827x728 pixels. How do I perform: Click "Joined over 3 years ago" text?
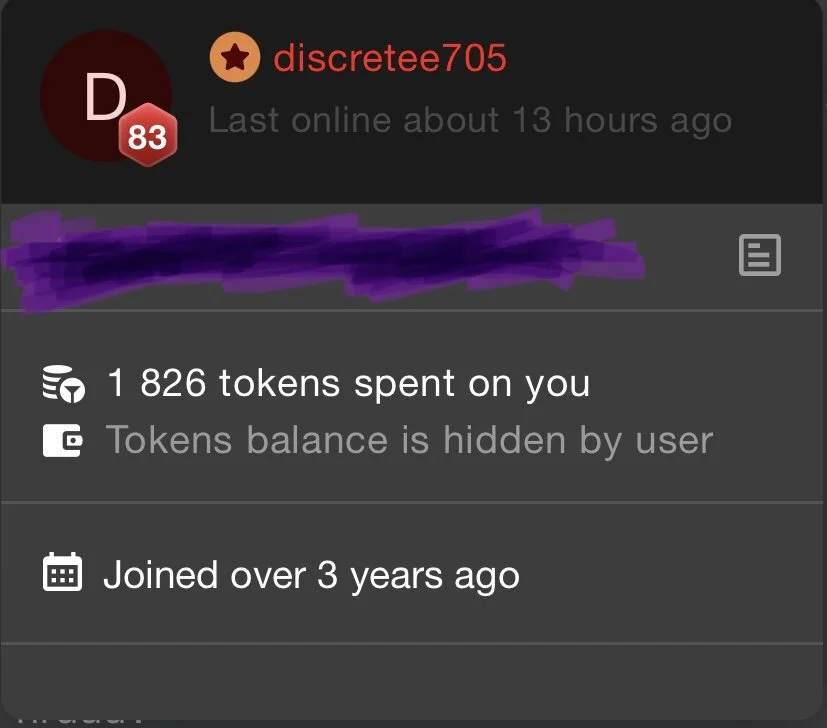pos(312,575)
